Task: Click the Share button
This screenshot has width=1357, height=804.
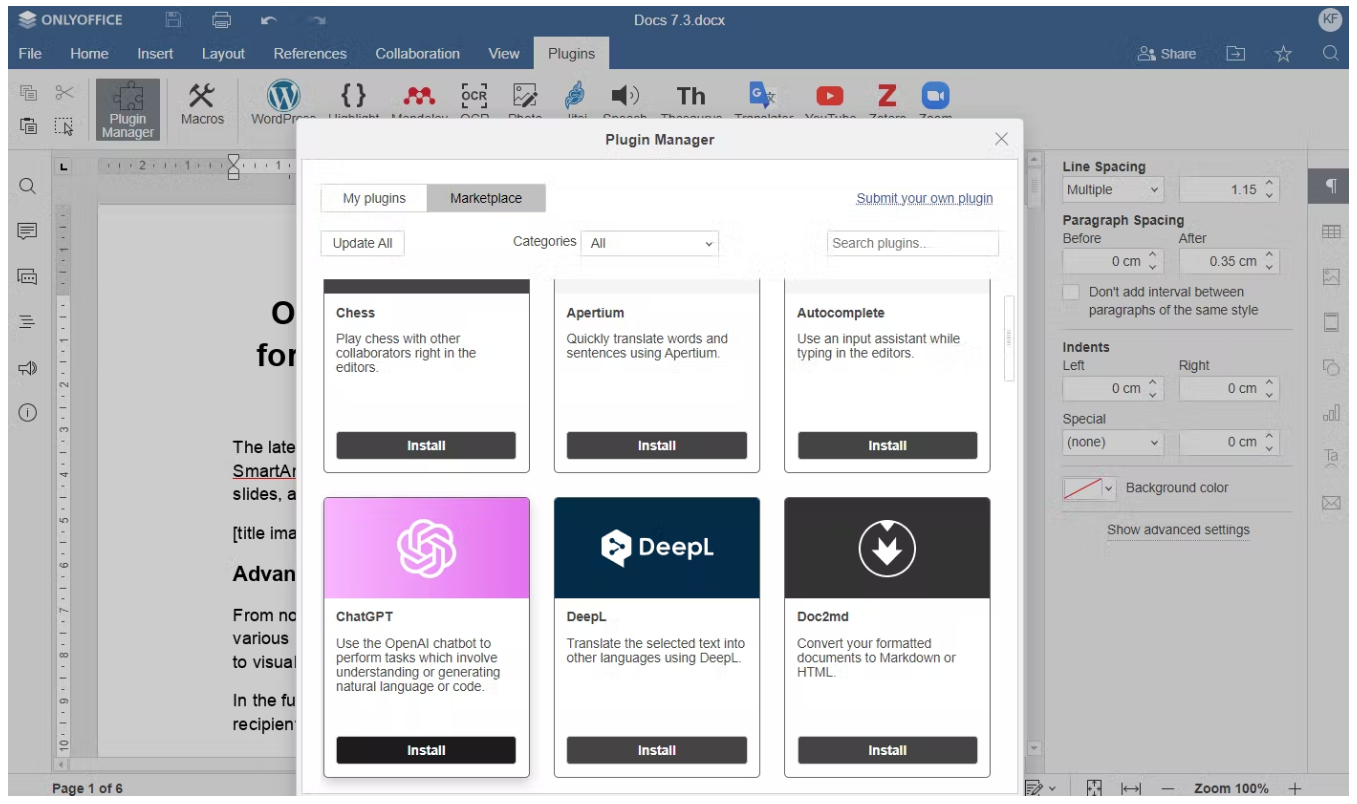Action: pyautogui.click(x=1166, y=54)
